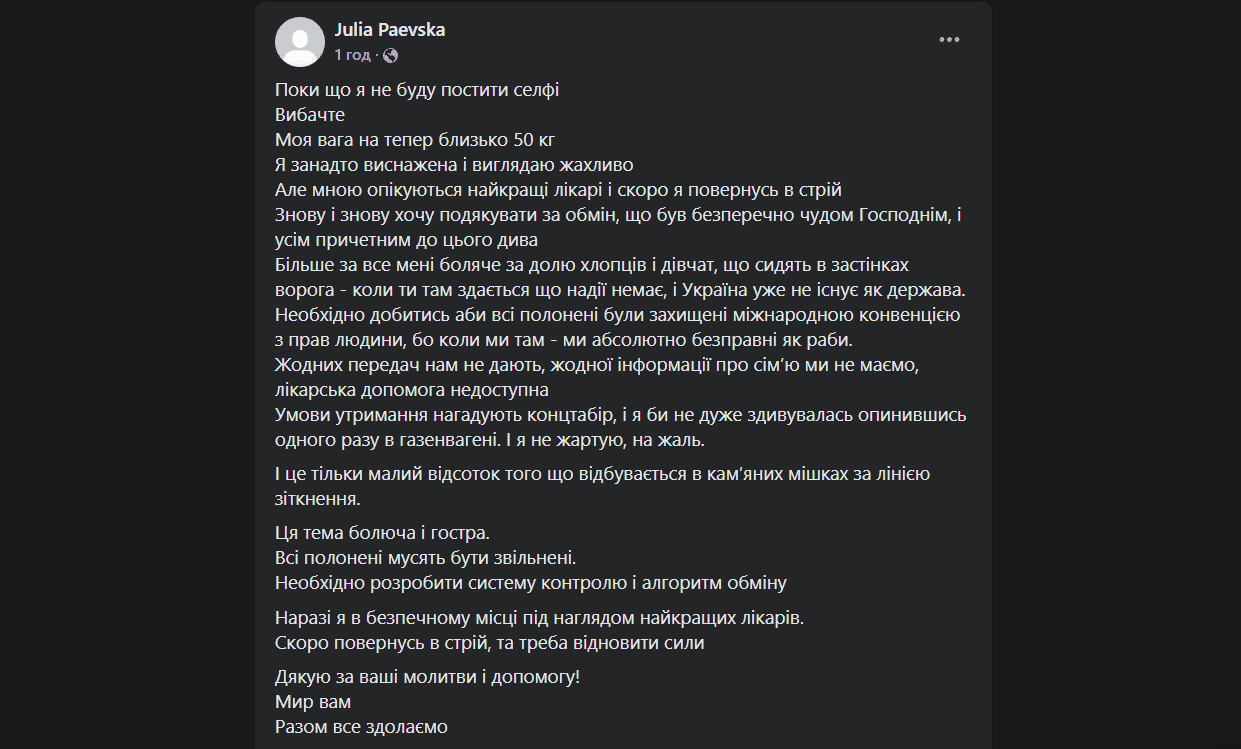Click the line starting "Необхідно добитись аби всі полонені"
Image resolution: width=1241 pixels, height=749 pixels.
click(617, 314)
